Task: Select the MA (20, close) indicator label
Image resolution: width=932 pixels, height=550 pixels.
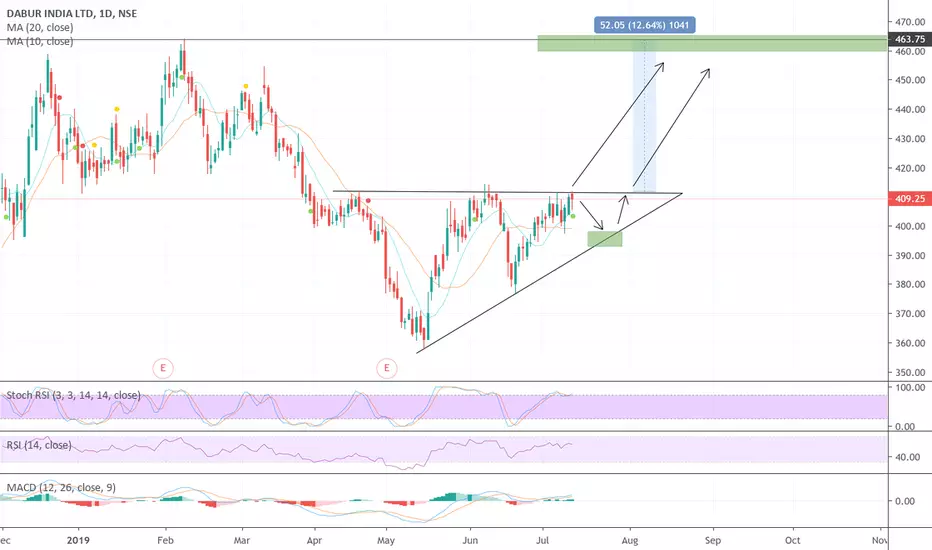Action: coord(40,27)
